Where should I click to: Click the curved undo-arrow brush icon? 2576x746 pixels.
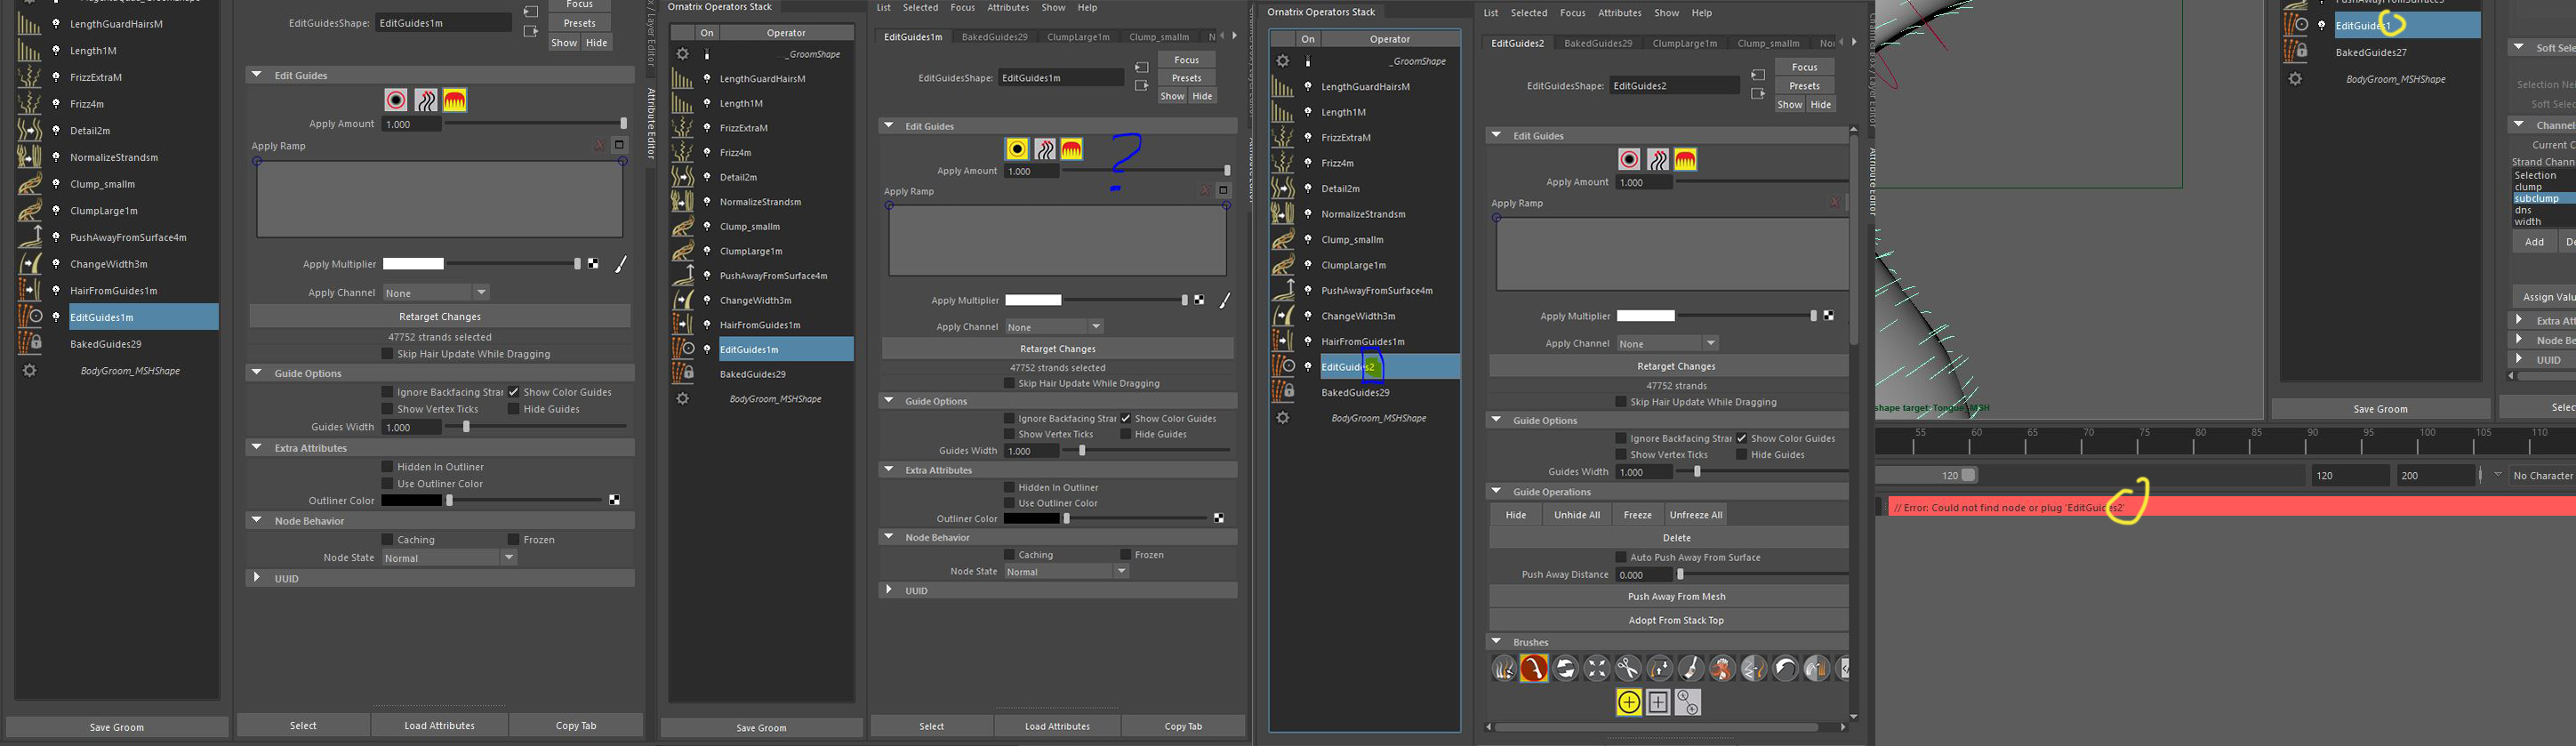1785,669
